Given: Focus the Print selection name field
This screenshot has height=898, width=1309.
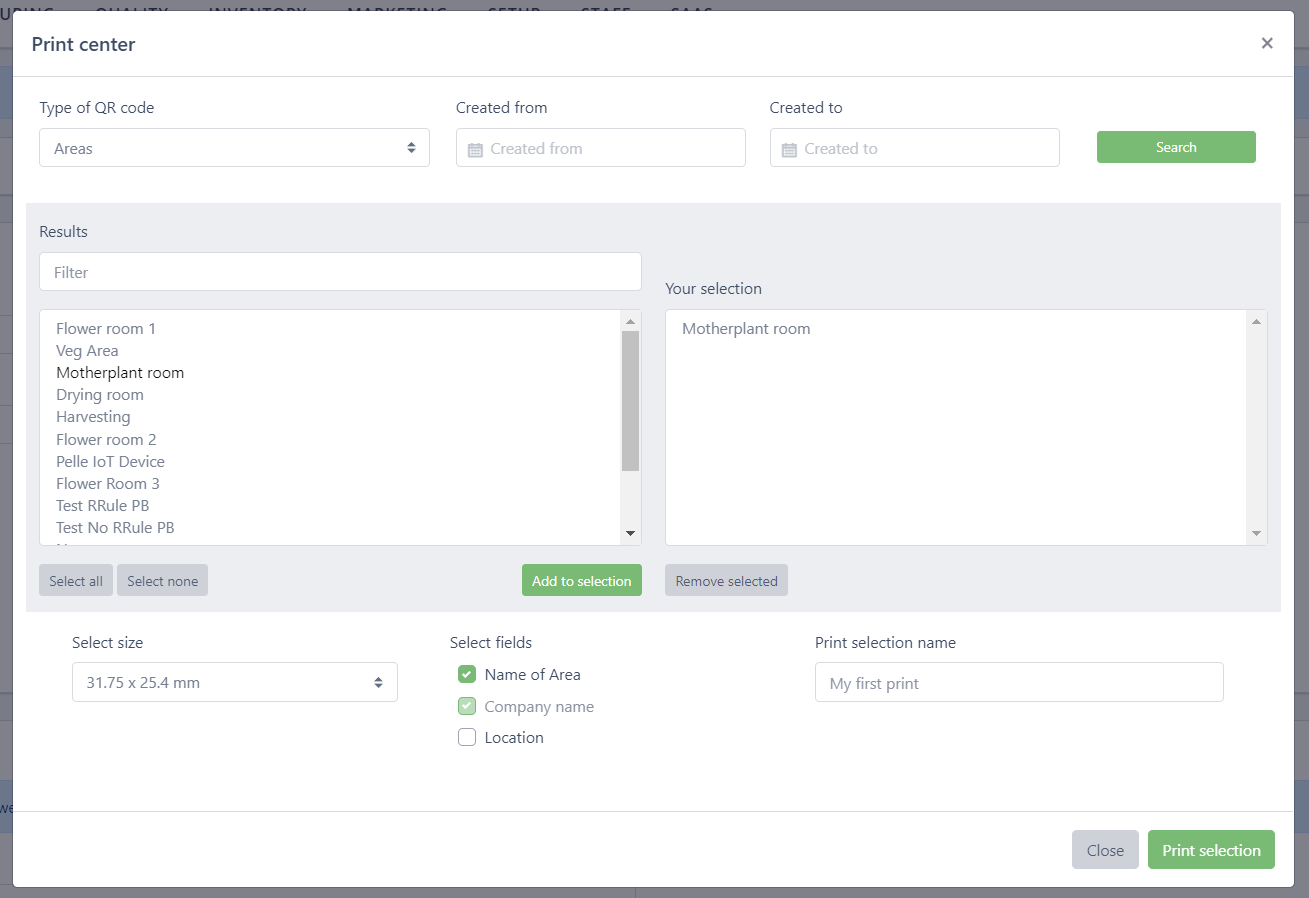Looking at the screenshot, I should pos(1018,683).
